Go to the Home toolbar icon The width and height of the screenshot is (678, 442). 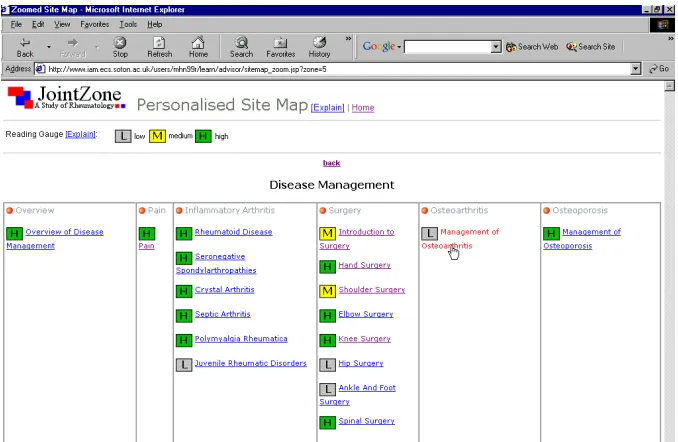198,42
